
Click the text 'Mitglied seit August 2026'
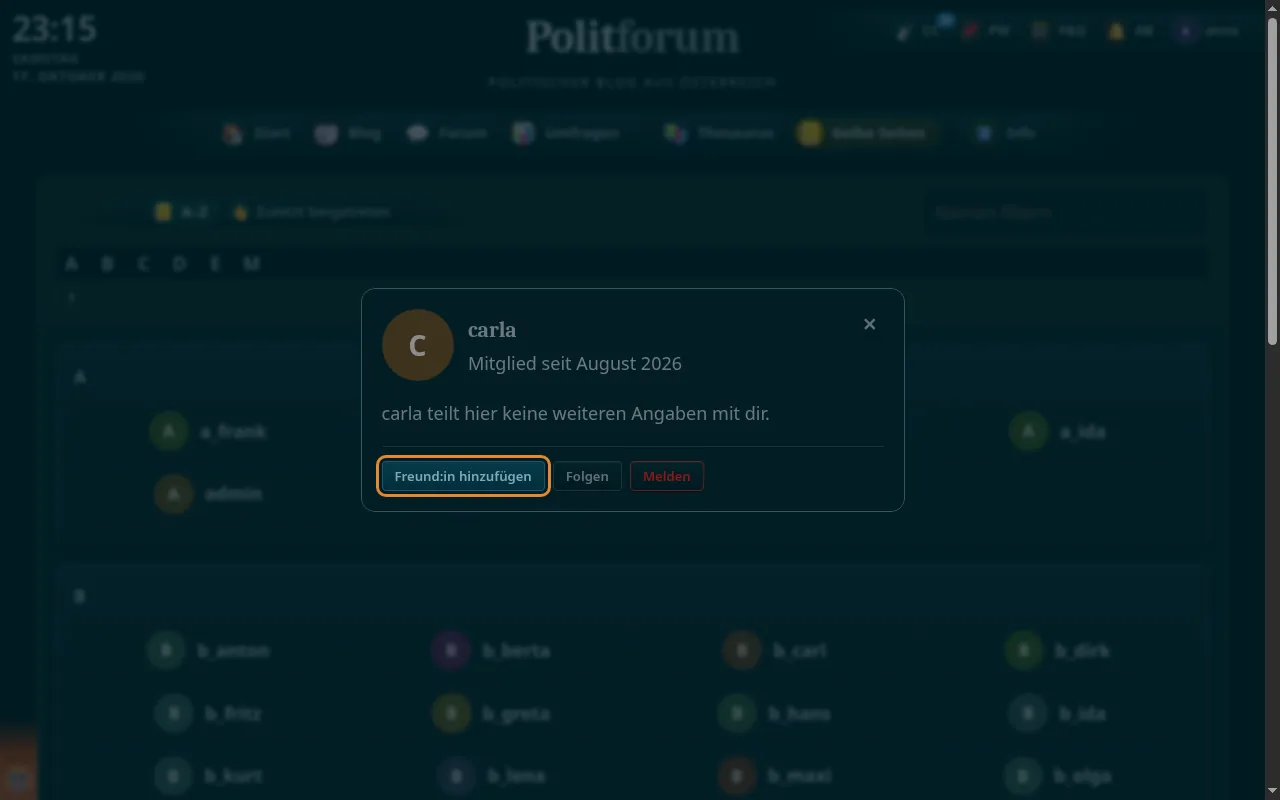pos(575,364)
